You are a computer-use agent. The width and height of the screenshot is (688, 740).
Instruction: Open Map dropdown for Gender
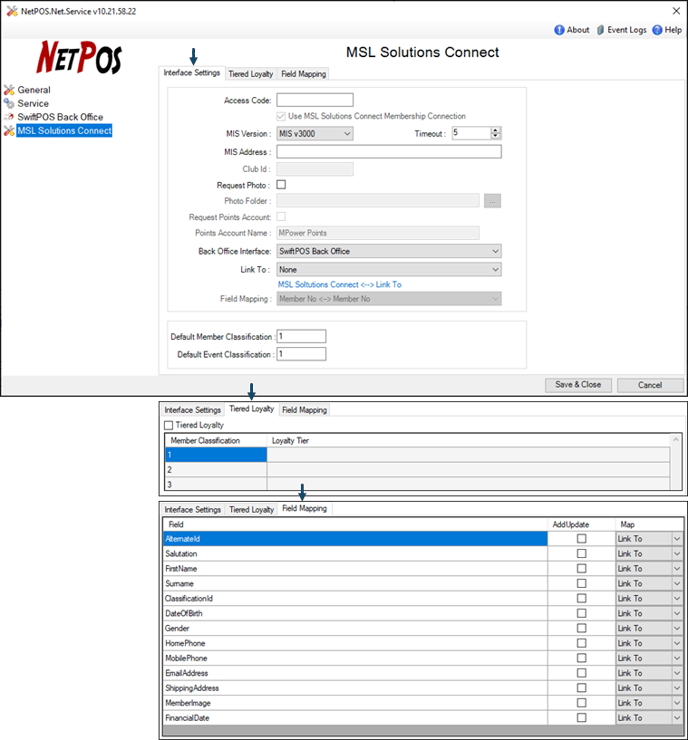[x=649, y=628]
